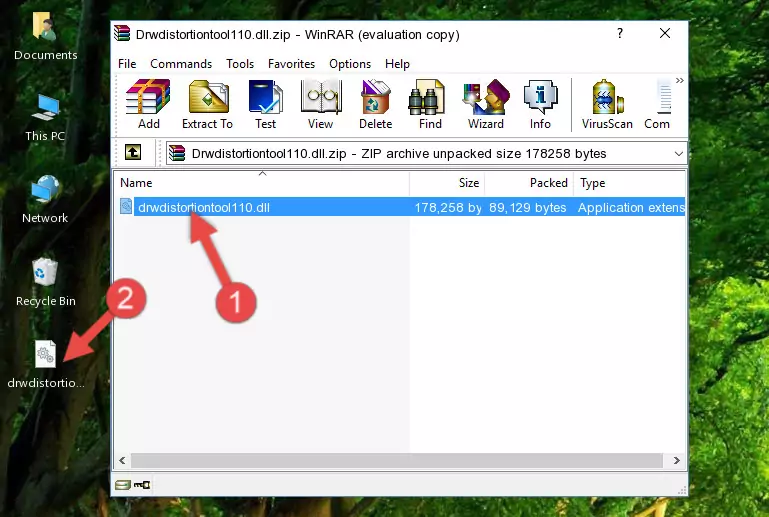The image size is (769, 517).
Task: Show archive Info
Action: (540, 104)
